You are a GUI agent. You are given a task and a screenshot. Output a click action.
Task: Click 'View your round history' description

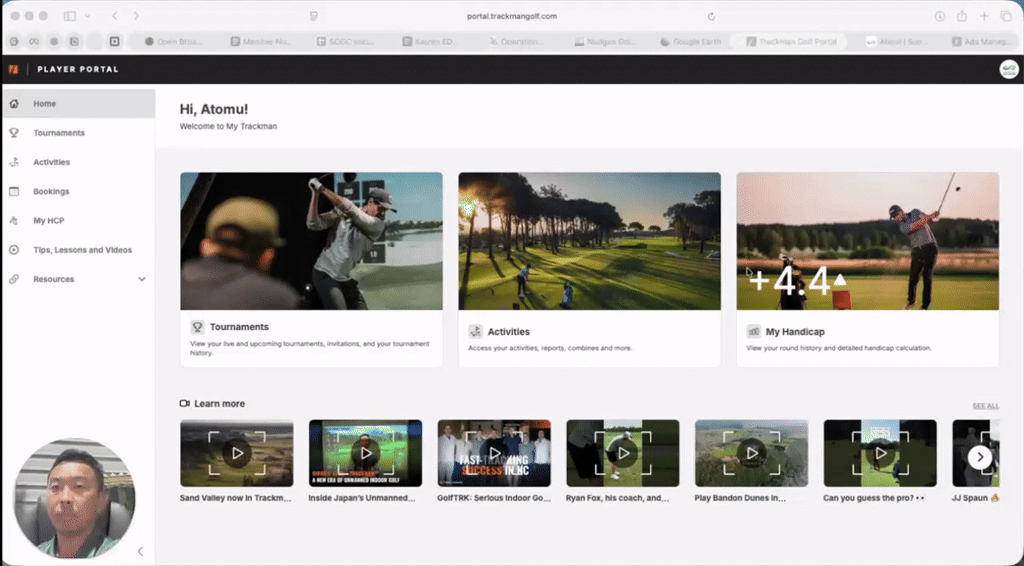(839, 348)
